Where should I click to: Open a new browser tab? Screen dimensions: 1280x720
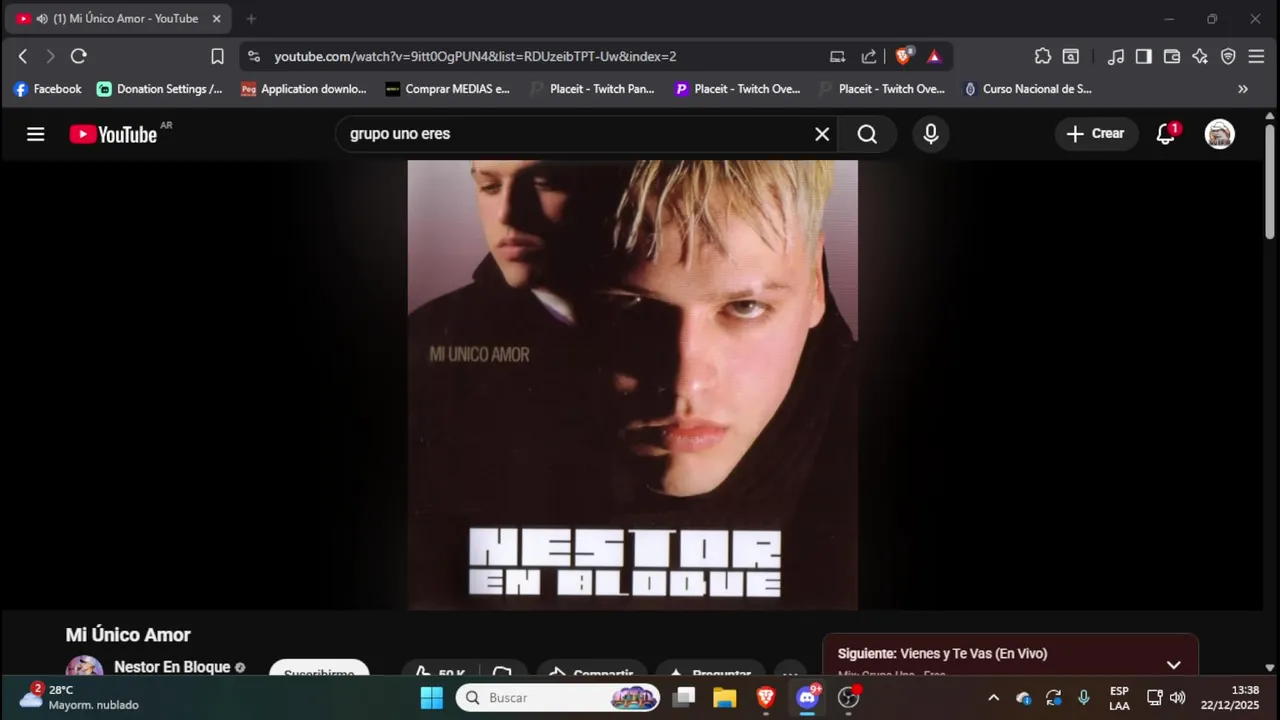coord(251,19)
